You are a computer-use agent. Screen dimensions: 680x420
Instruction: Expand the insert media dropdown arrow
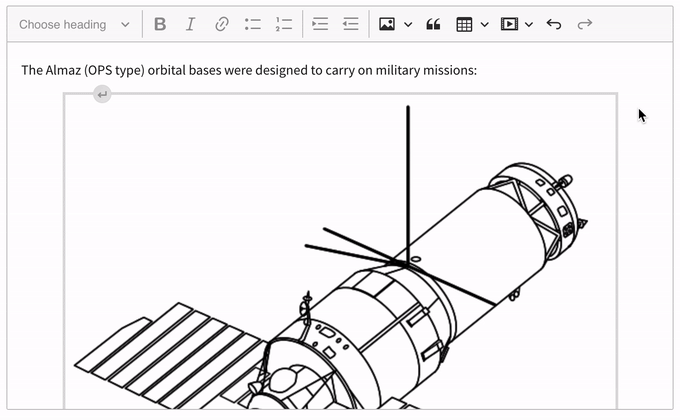[529, 24]
